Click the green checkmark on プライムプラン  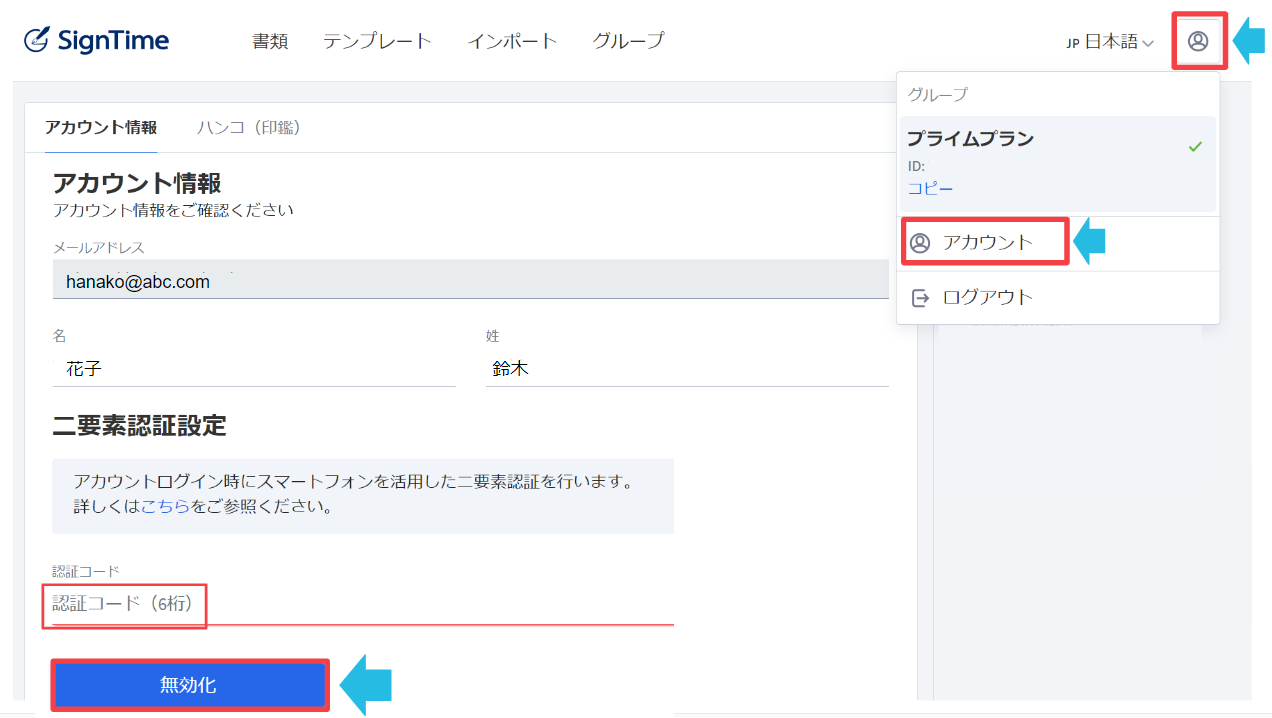click(1195, 147)
